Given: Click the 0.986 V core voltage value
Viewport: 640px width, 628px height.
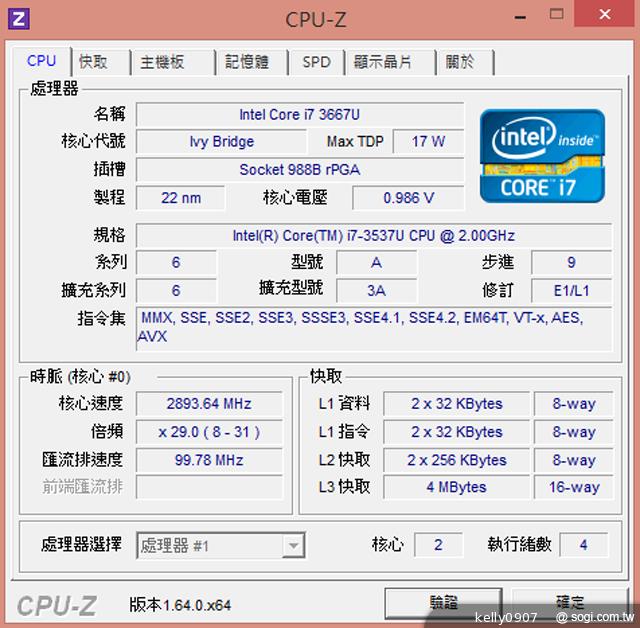Looking at the screenshot, I should (408, 198).
